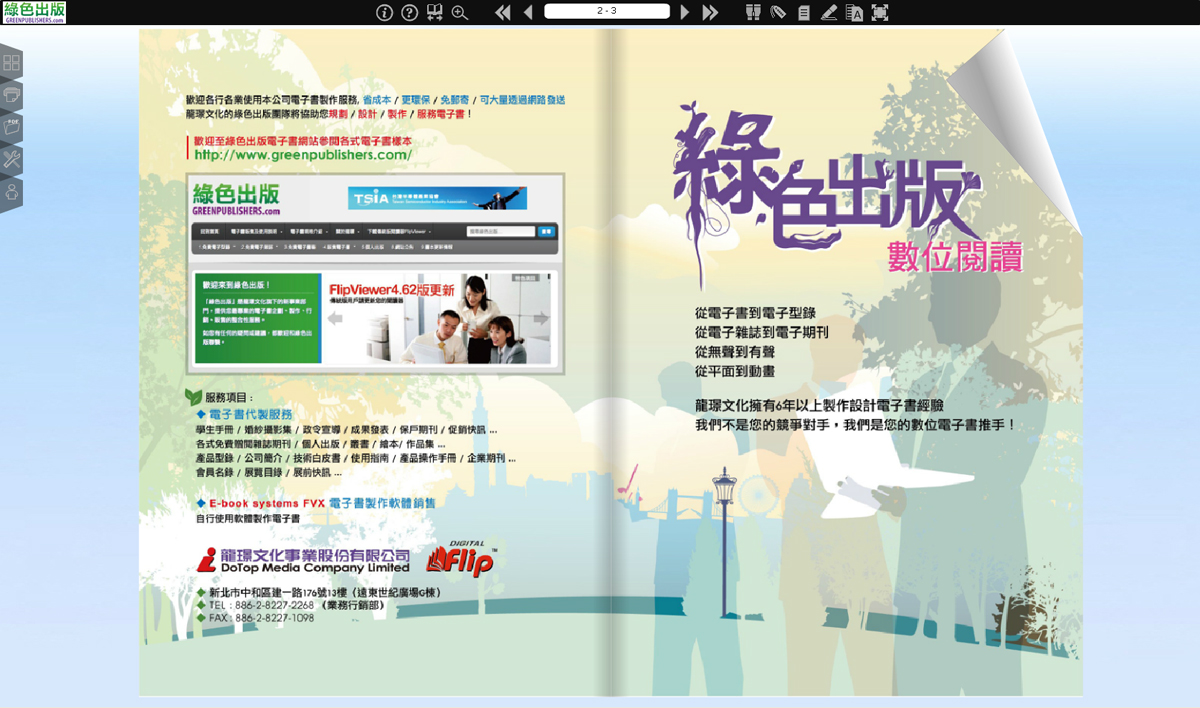Click the 服務項目 heading with leaf icon

pos(220,398)
